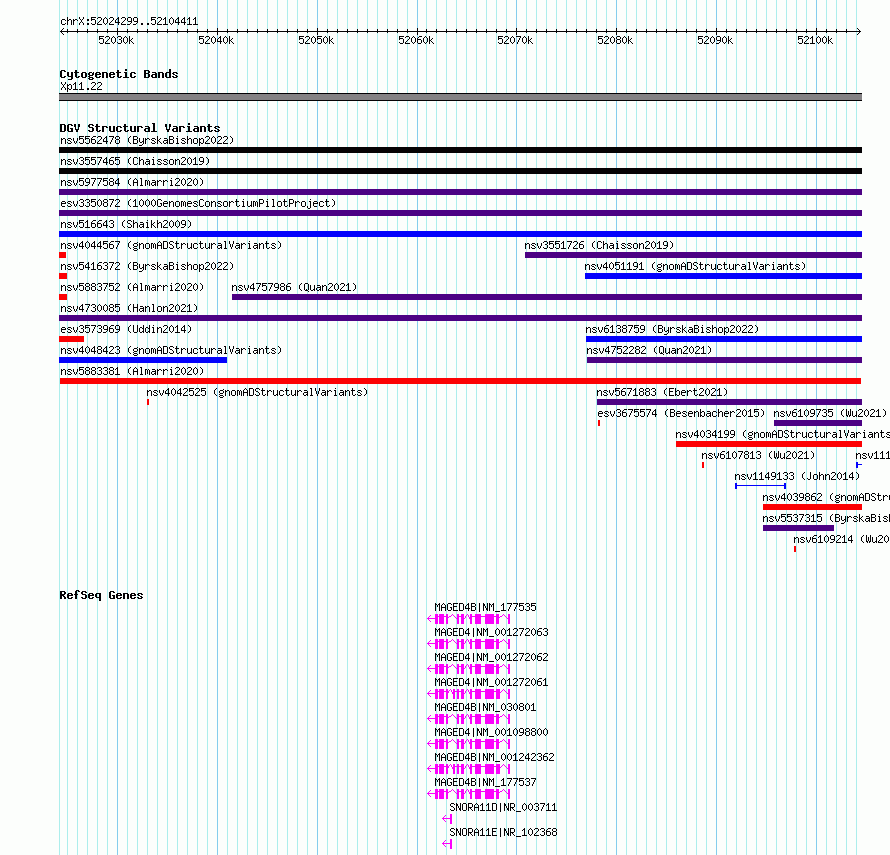
Task: Click the nsv6109214 variant label
Action: [841, 539]
